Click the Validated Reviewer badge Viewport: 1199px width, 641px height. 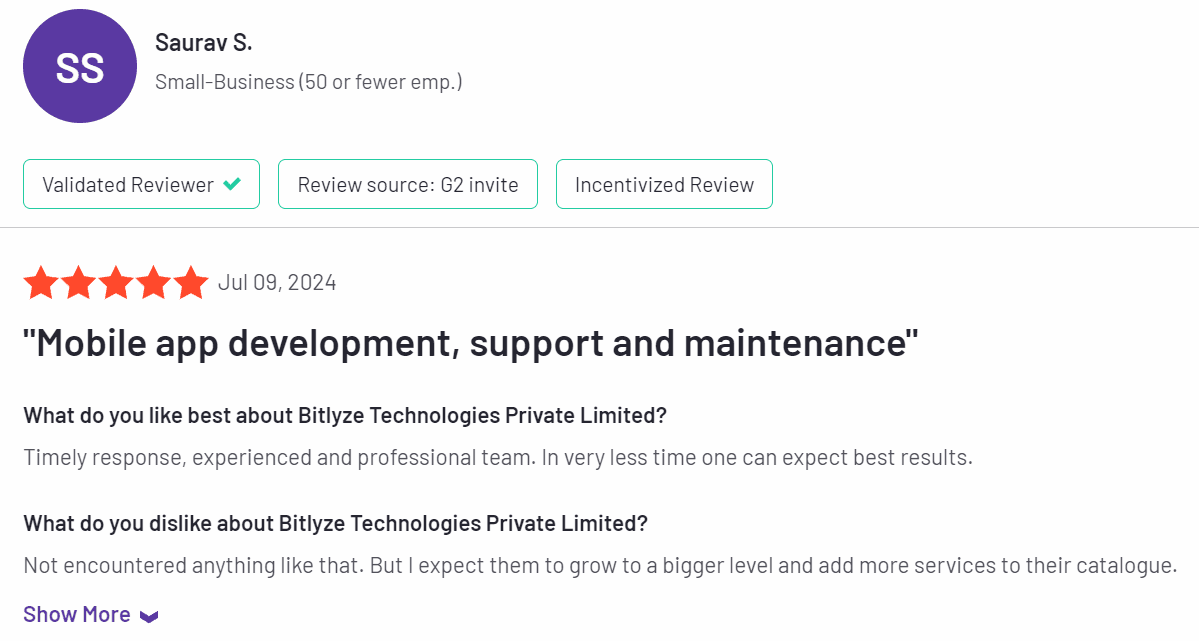(141, 184)
